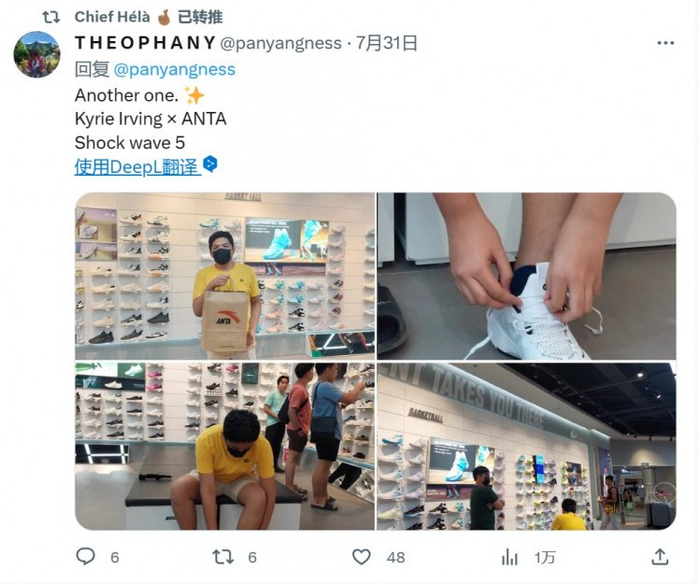Click the share upload icon
The width and height of the screenshot is (700, 584).
click(x=660, y=557)
